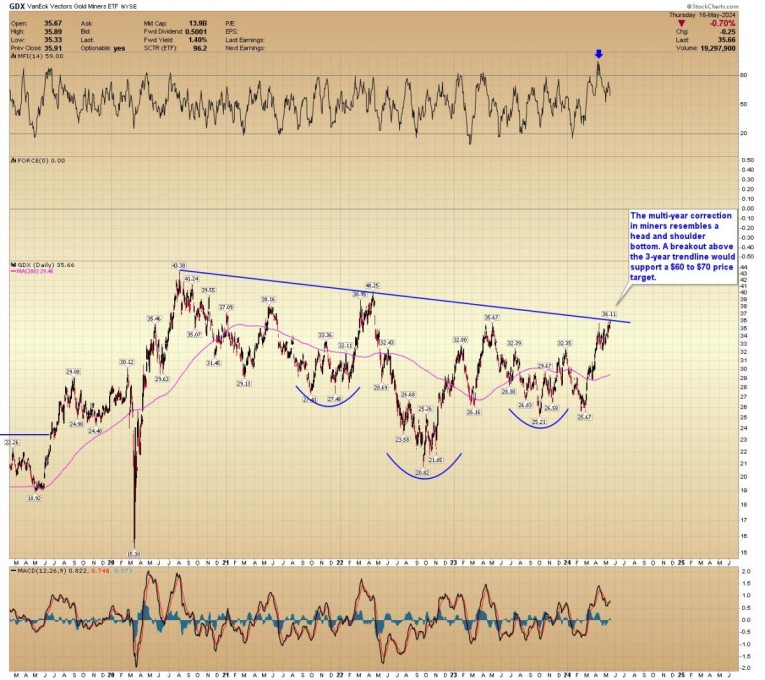Viewport: 765px width, 680px height.
Task: Click the GDX ticker symbol title
Action: (18, 6)
